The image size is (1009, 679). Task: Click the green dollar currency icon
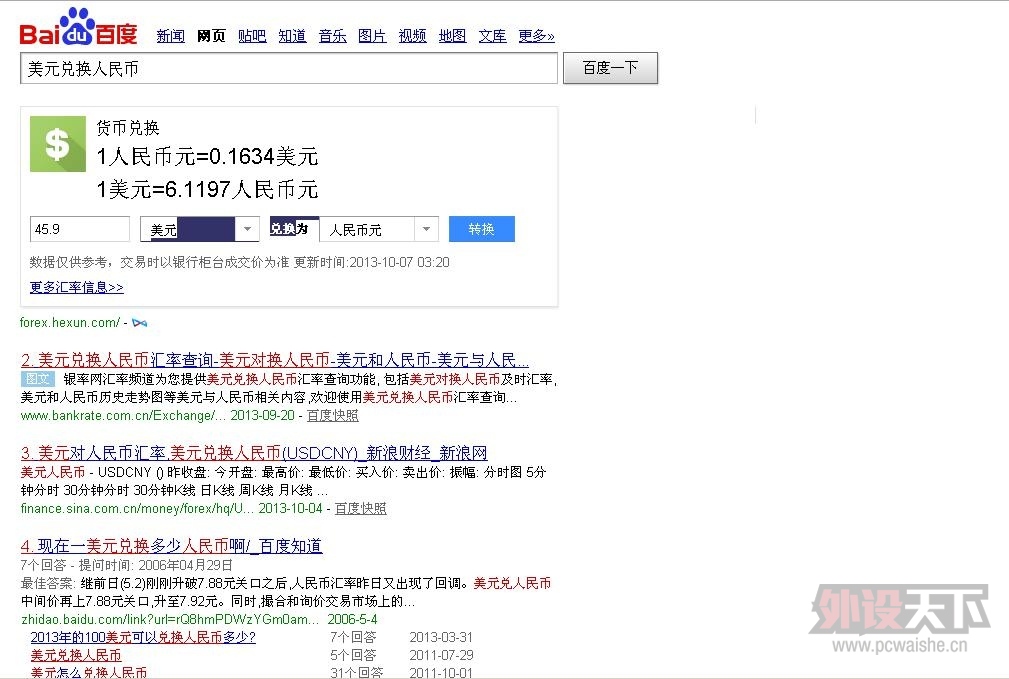click(58, 144)
